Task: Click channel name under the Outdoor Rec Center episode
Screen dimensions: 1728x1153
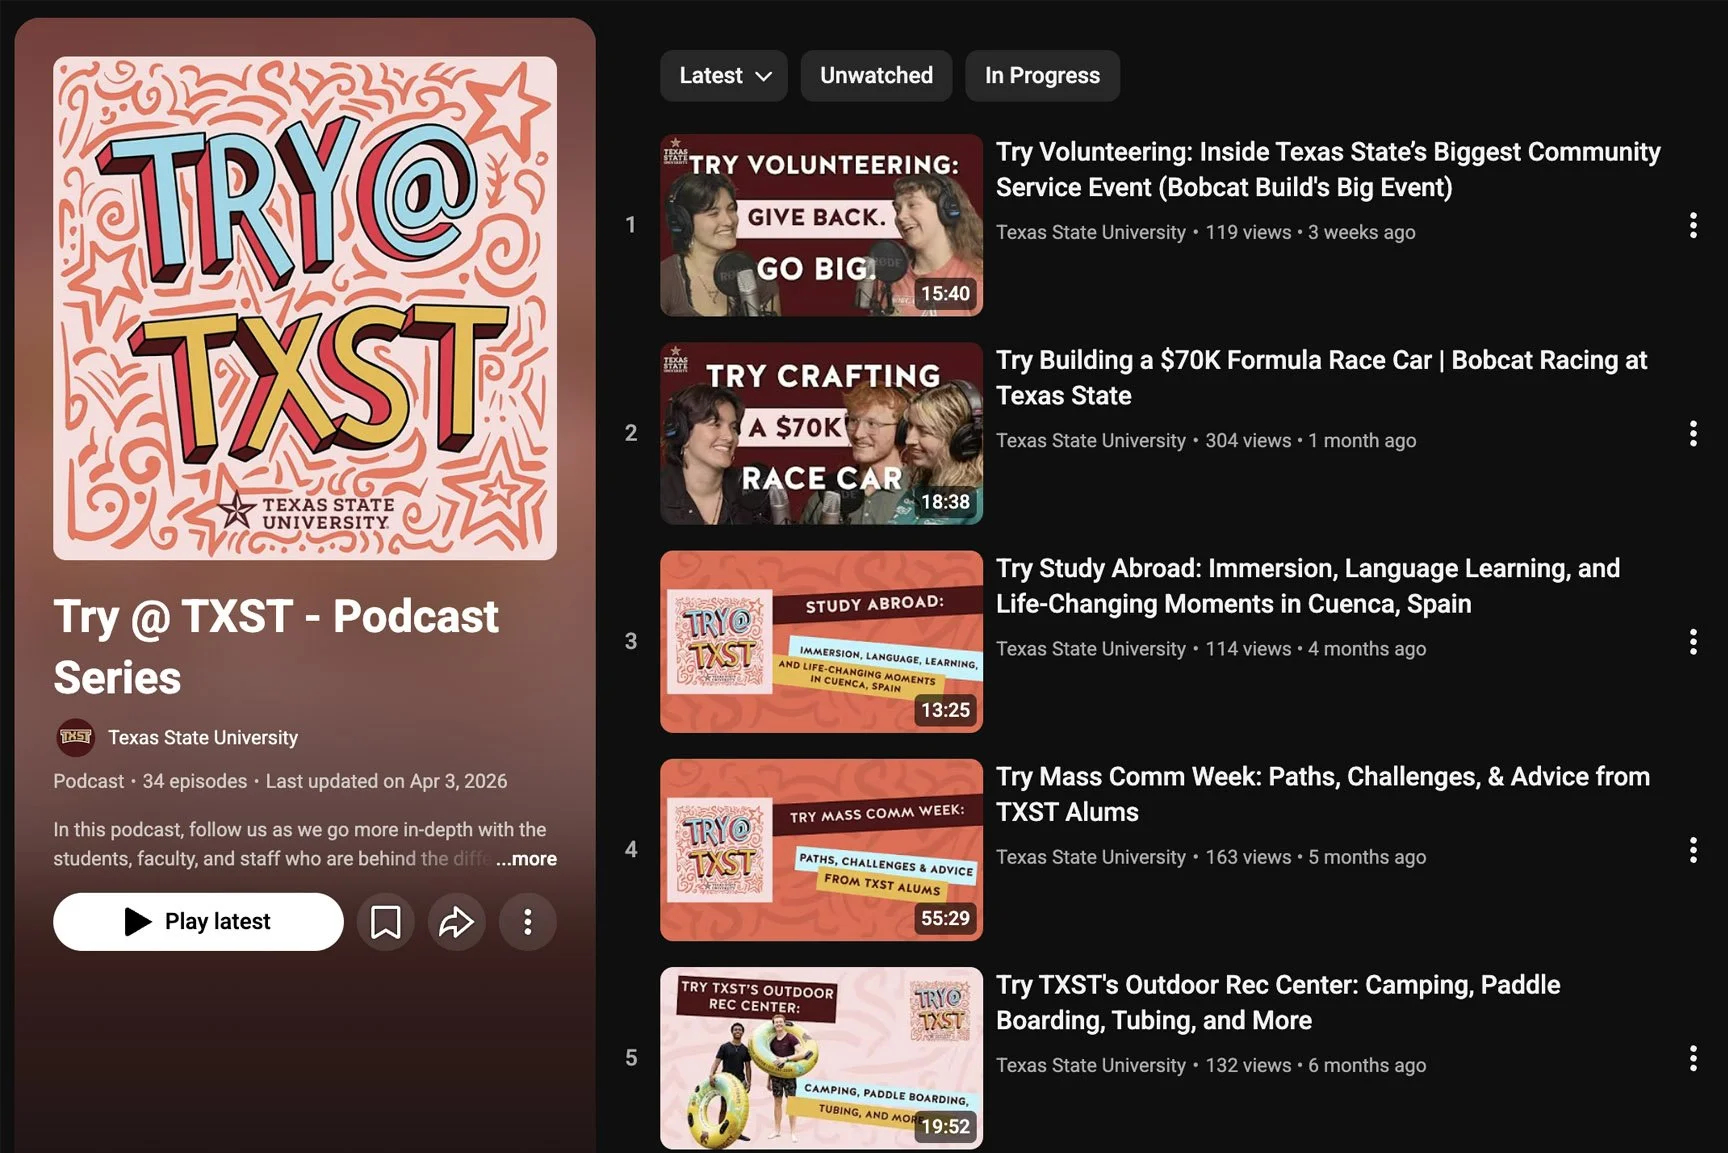Action: (x=1091, y=1065)
